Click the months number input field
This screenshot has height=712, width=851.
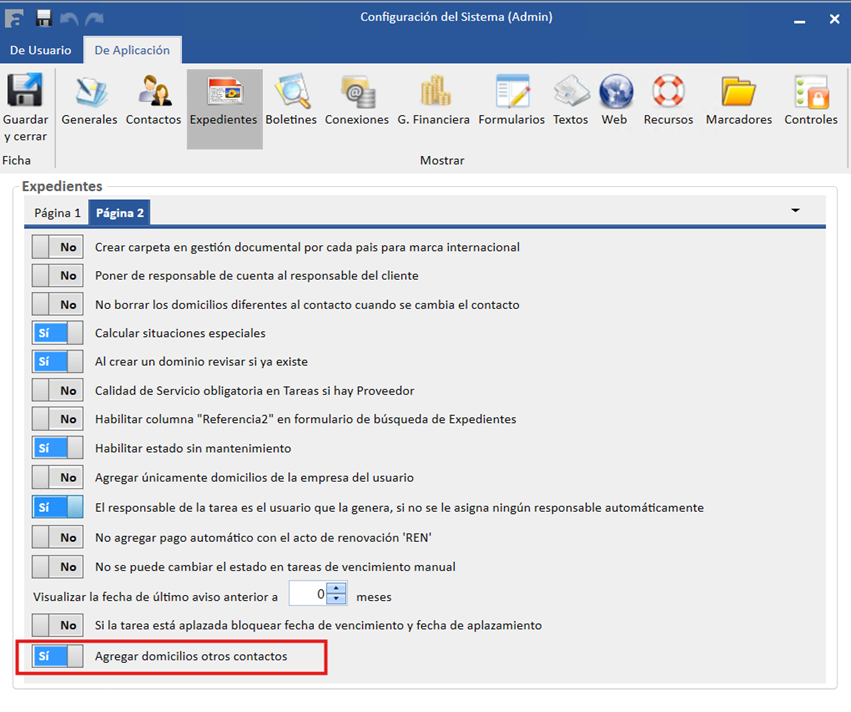[308, 594]
